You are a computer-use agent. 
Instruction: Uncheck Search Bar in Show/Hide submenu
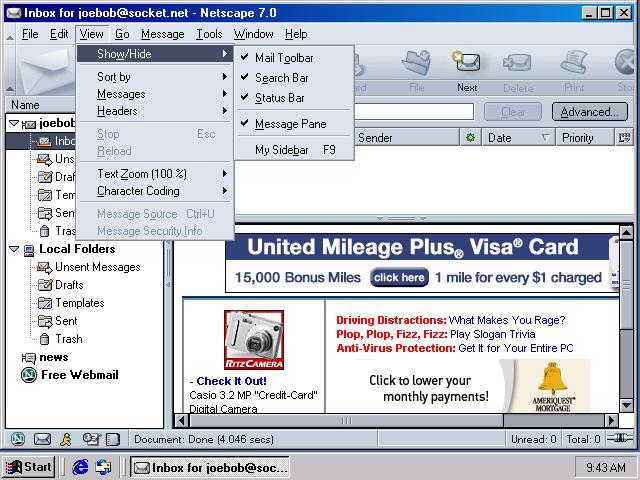coord(294,78)
